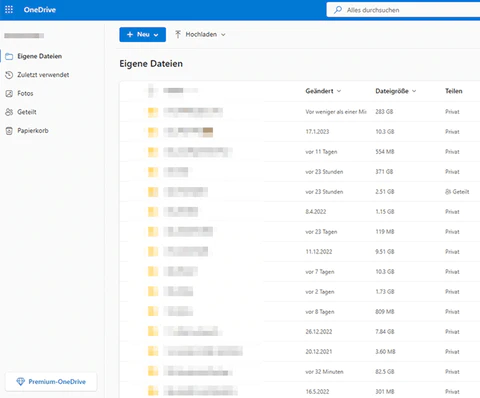Image resolution: width=480 pixels, height=398 pixels.
Task: Click the 'vor 8 Tagen' date cell
Action: [x=320, y=312]
